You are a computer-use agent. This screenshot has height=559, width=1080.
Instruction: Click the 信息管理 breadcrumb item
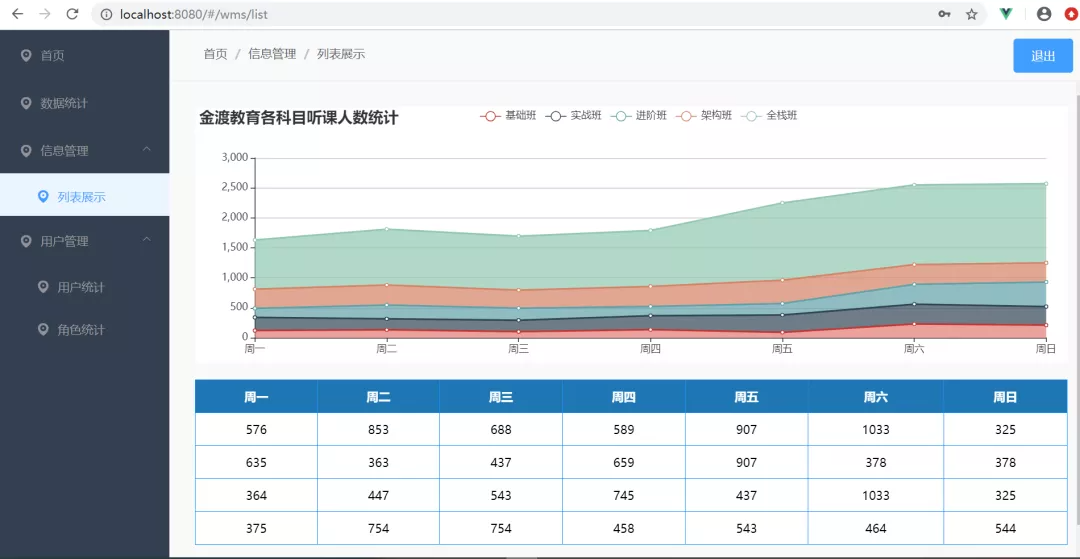point(272,54)
